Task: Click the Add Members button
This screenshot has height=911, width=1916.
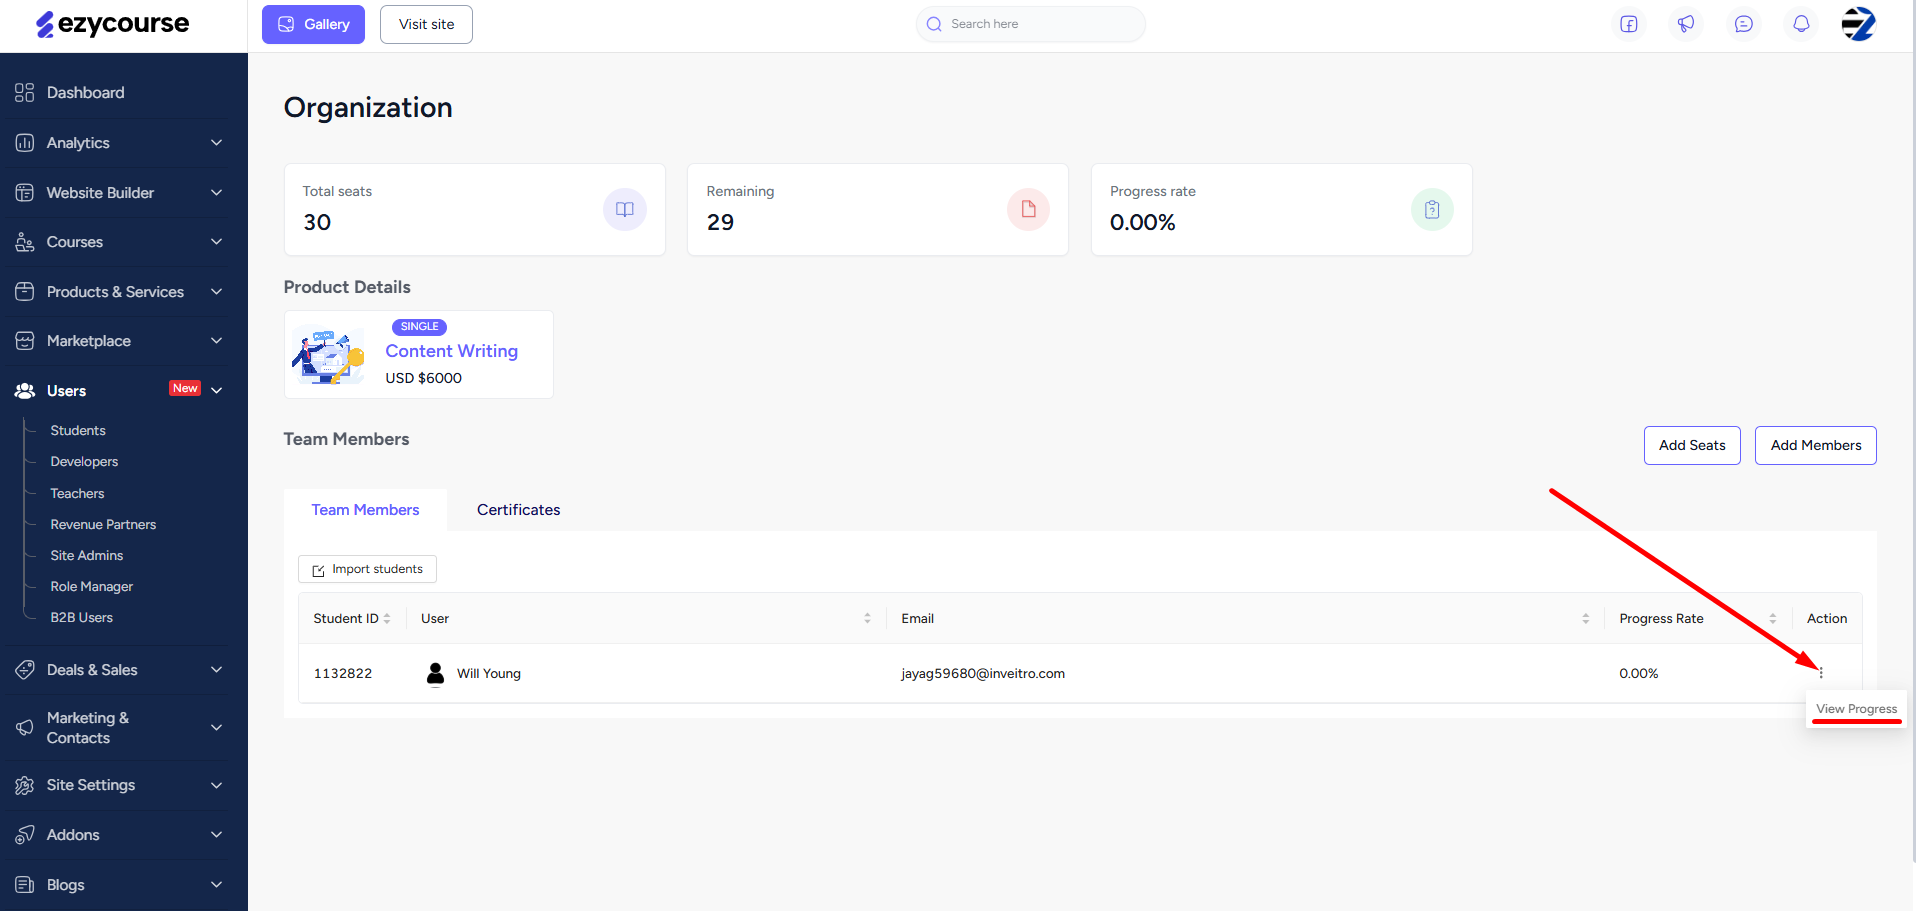Action: (1816, 445)
